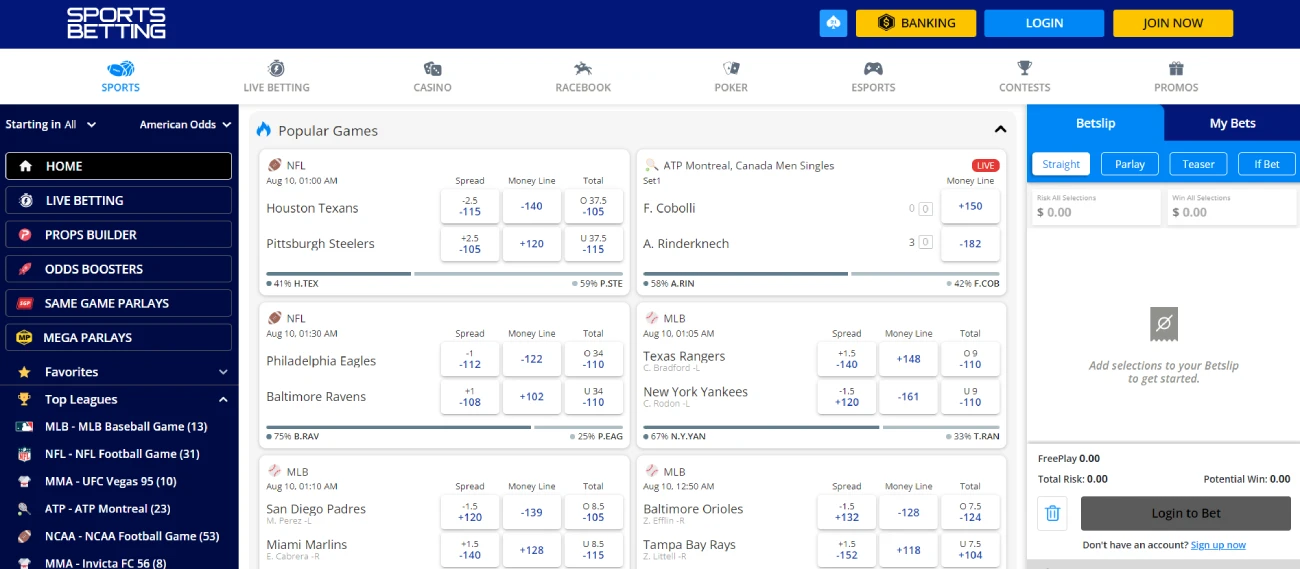
Task: Select Pittsburgh Steelers spread +2.5 -105
Action: [x=470, y=243]
